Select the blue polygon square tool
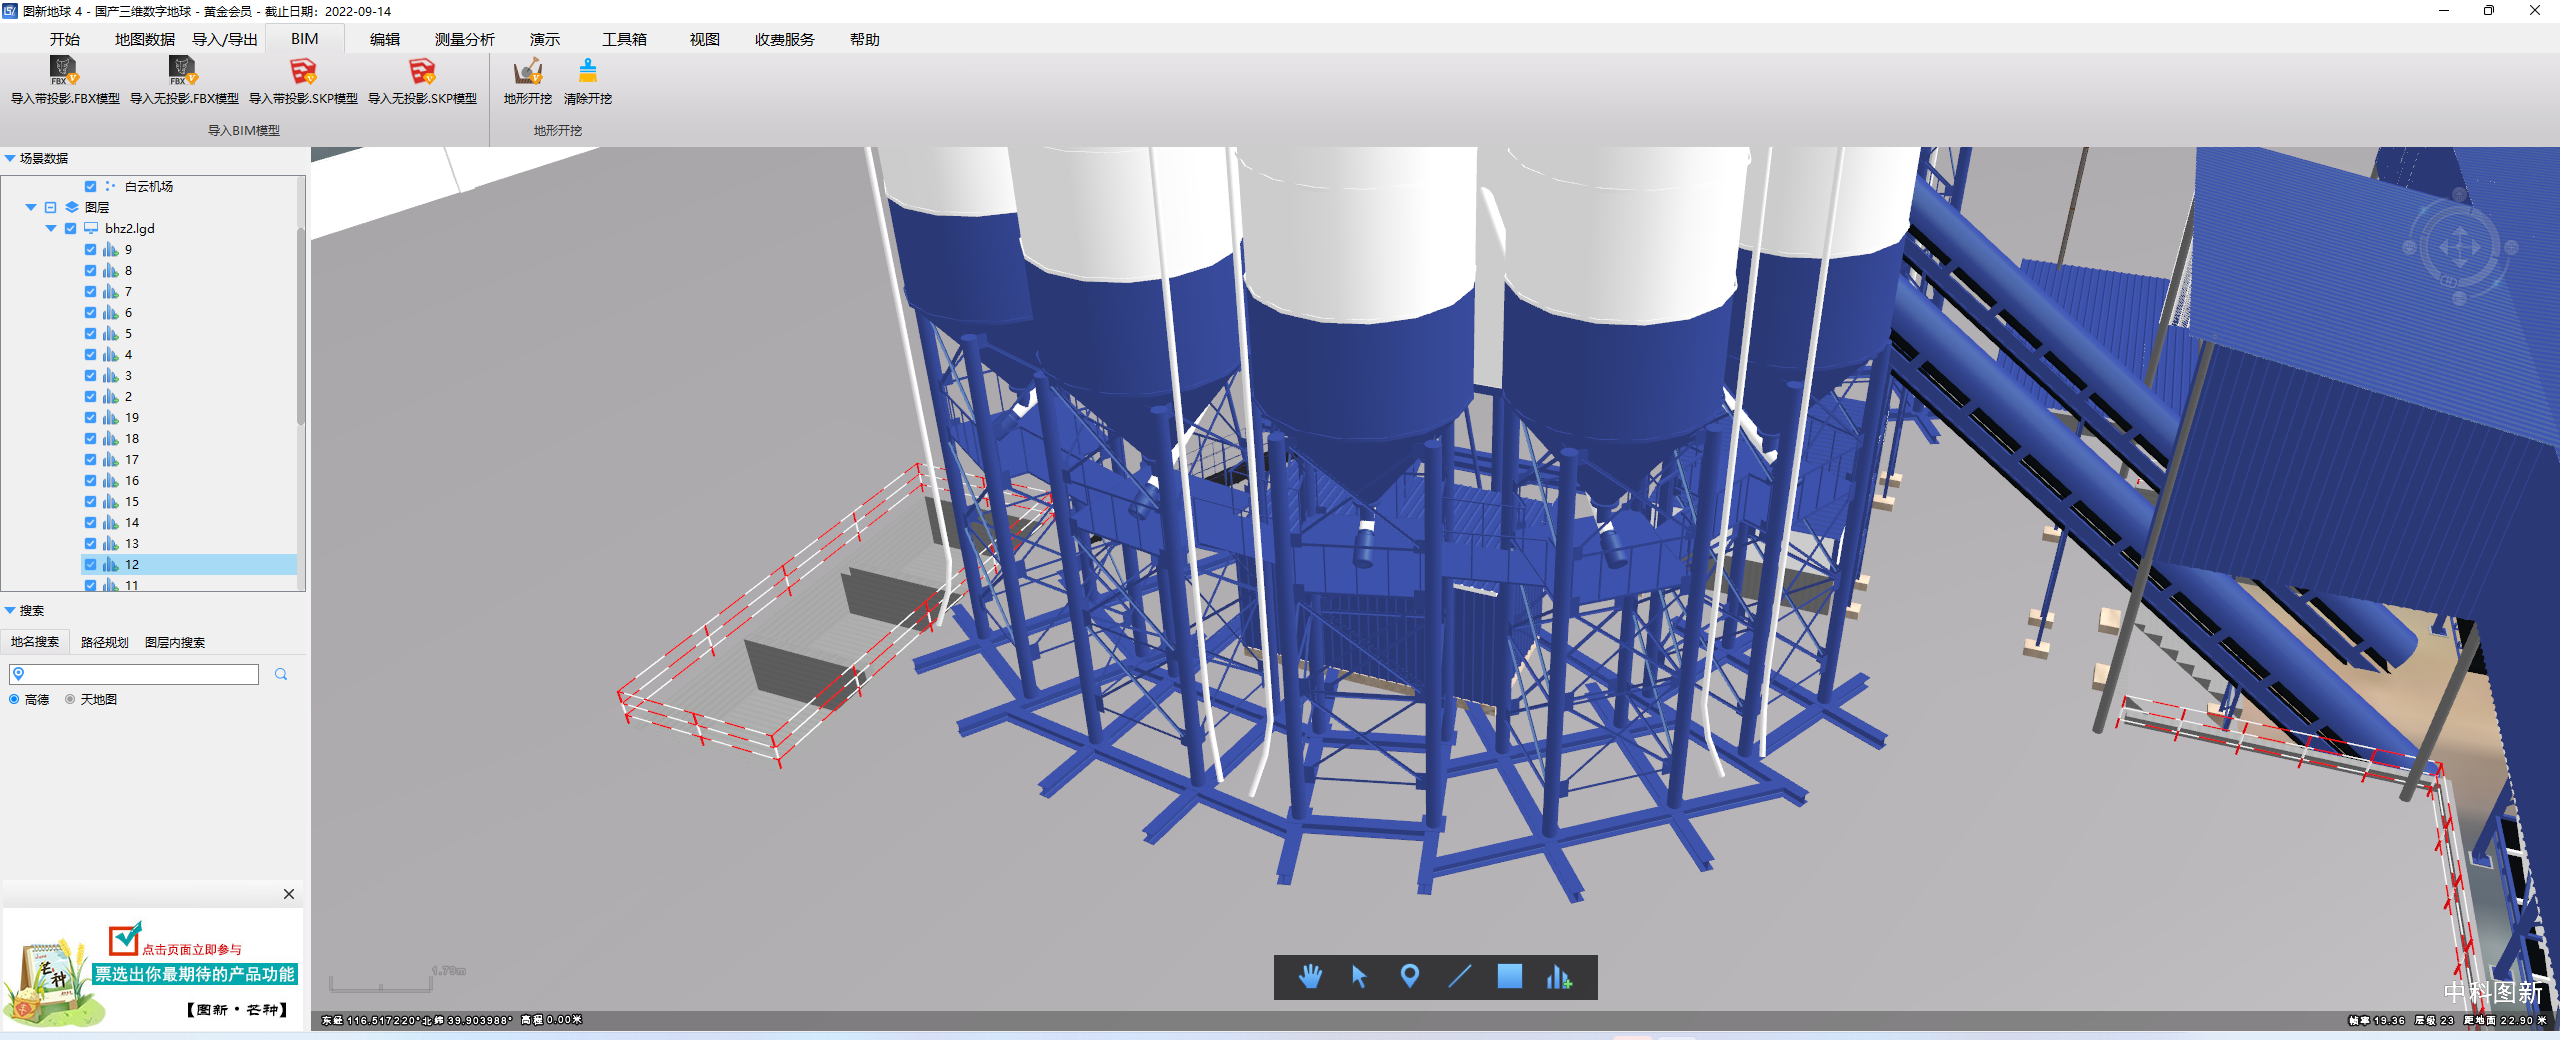The image size is (2560, 1040). 1509,977
